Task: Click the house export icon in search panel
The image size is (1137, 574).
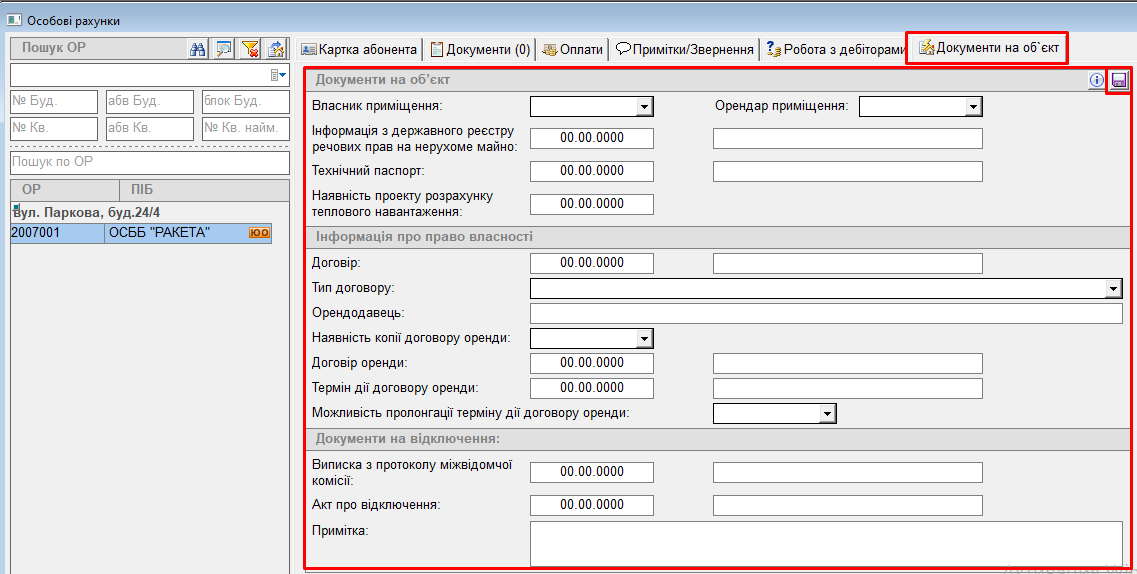Action: pyautogui.click(x=276, y=49)
